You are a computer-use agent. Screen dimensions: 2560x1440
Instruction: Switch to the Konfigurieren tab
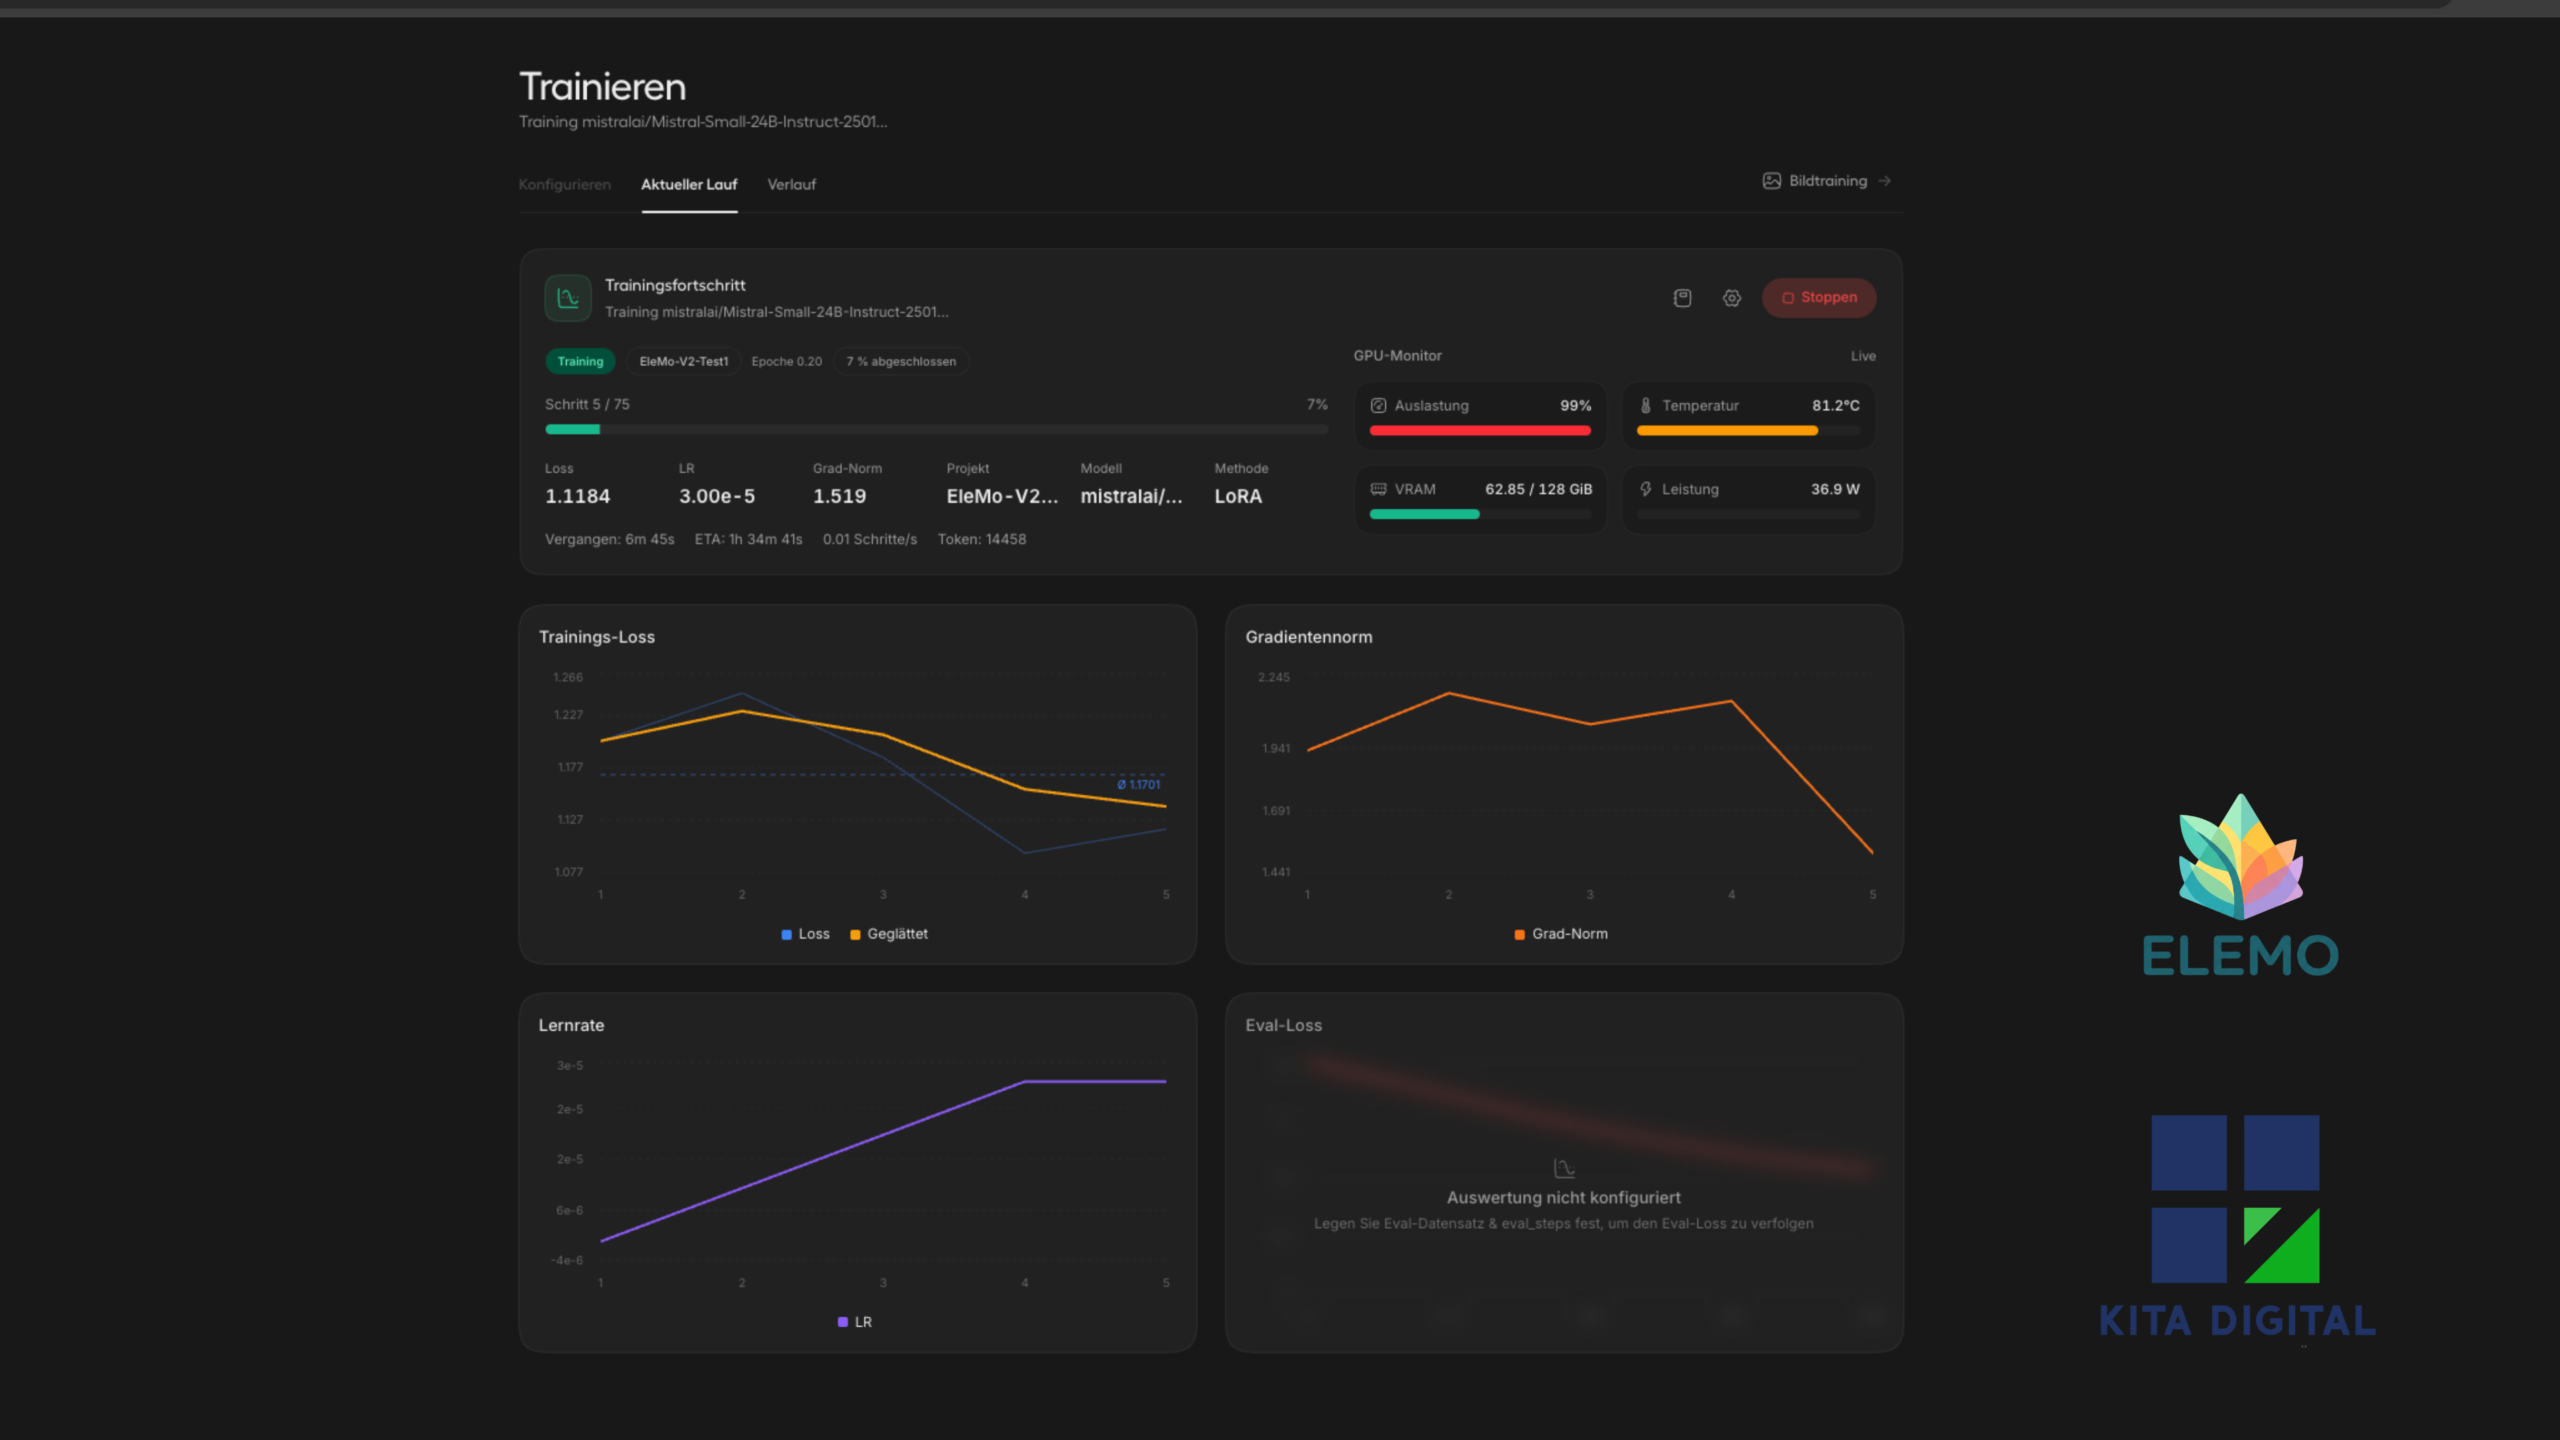[x=564, y=185]
